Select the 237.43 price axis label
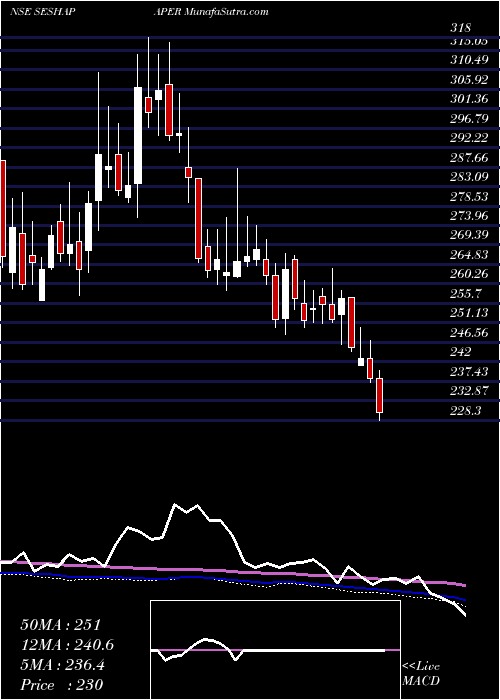This screenshot has width=500, height=700. tap(470, 371)
